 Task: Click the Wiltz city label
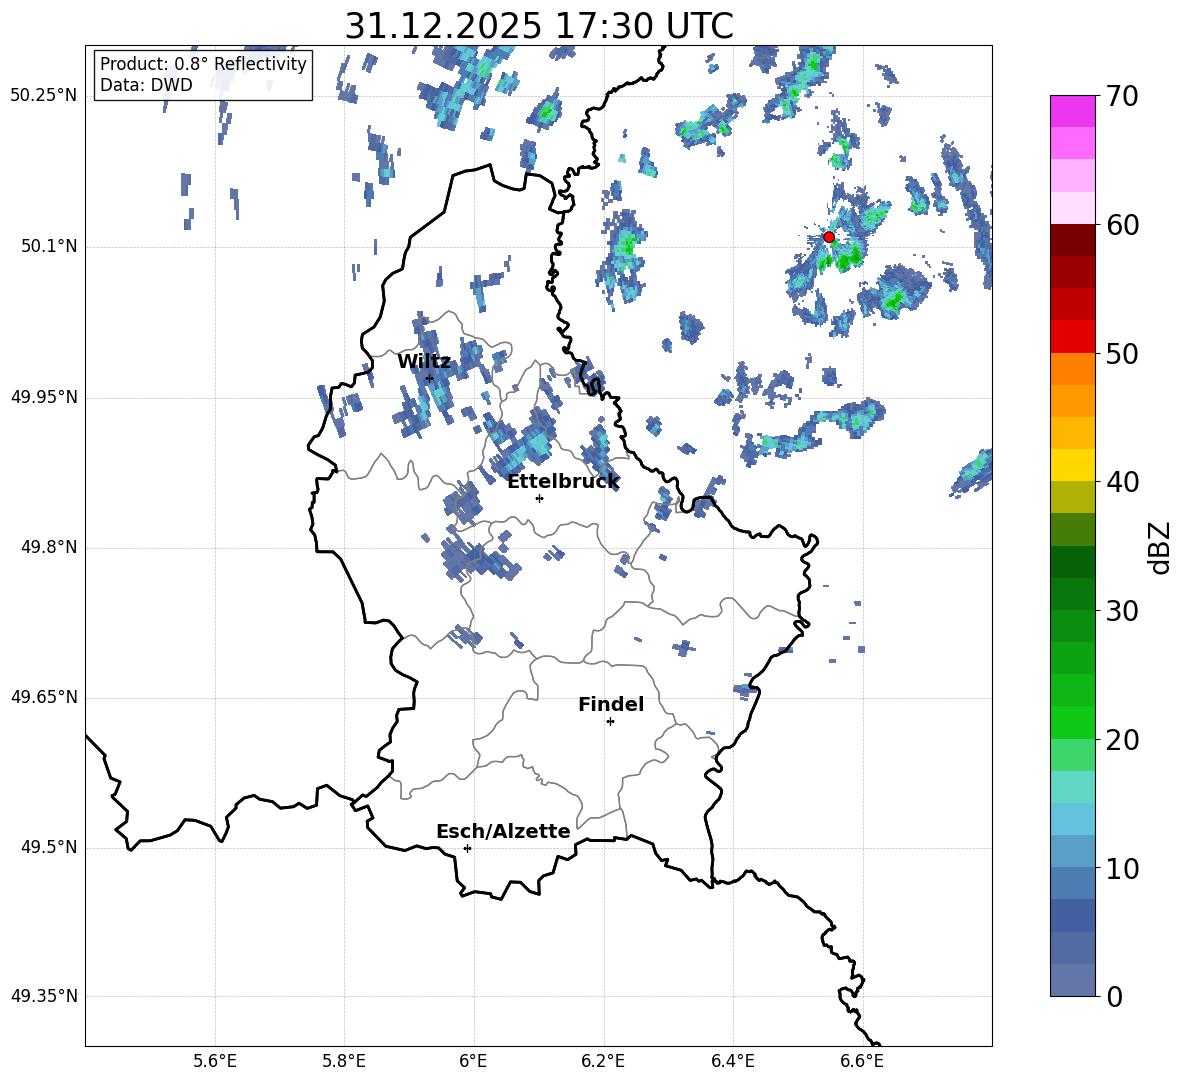pos(424,362)
